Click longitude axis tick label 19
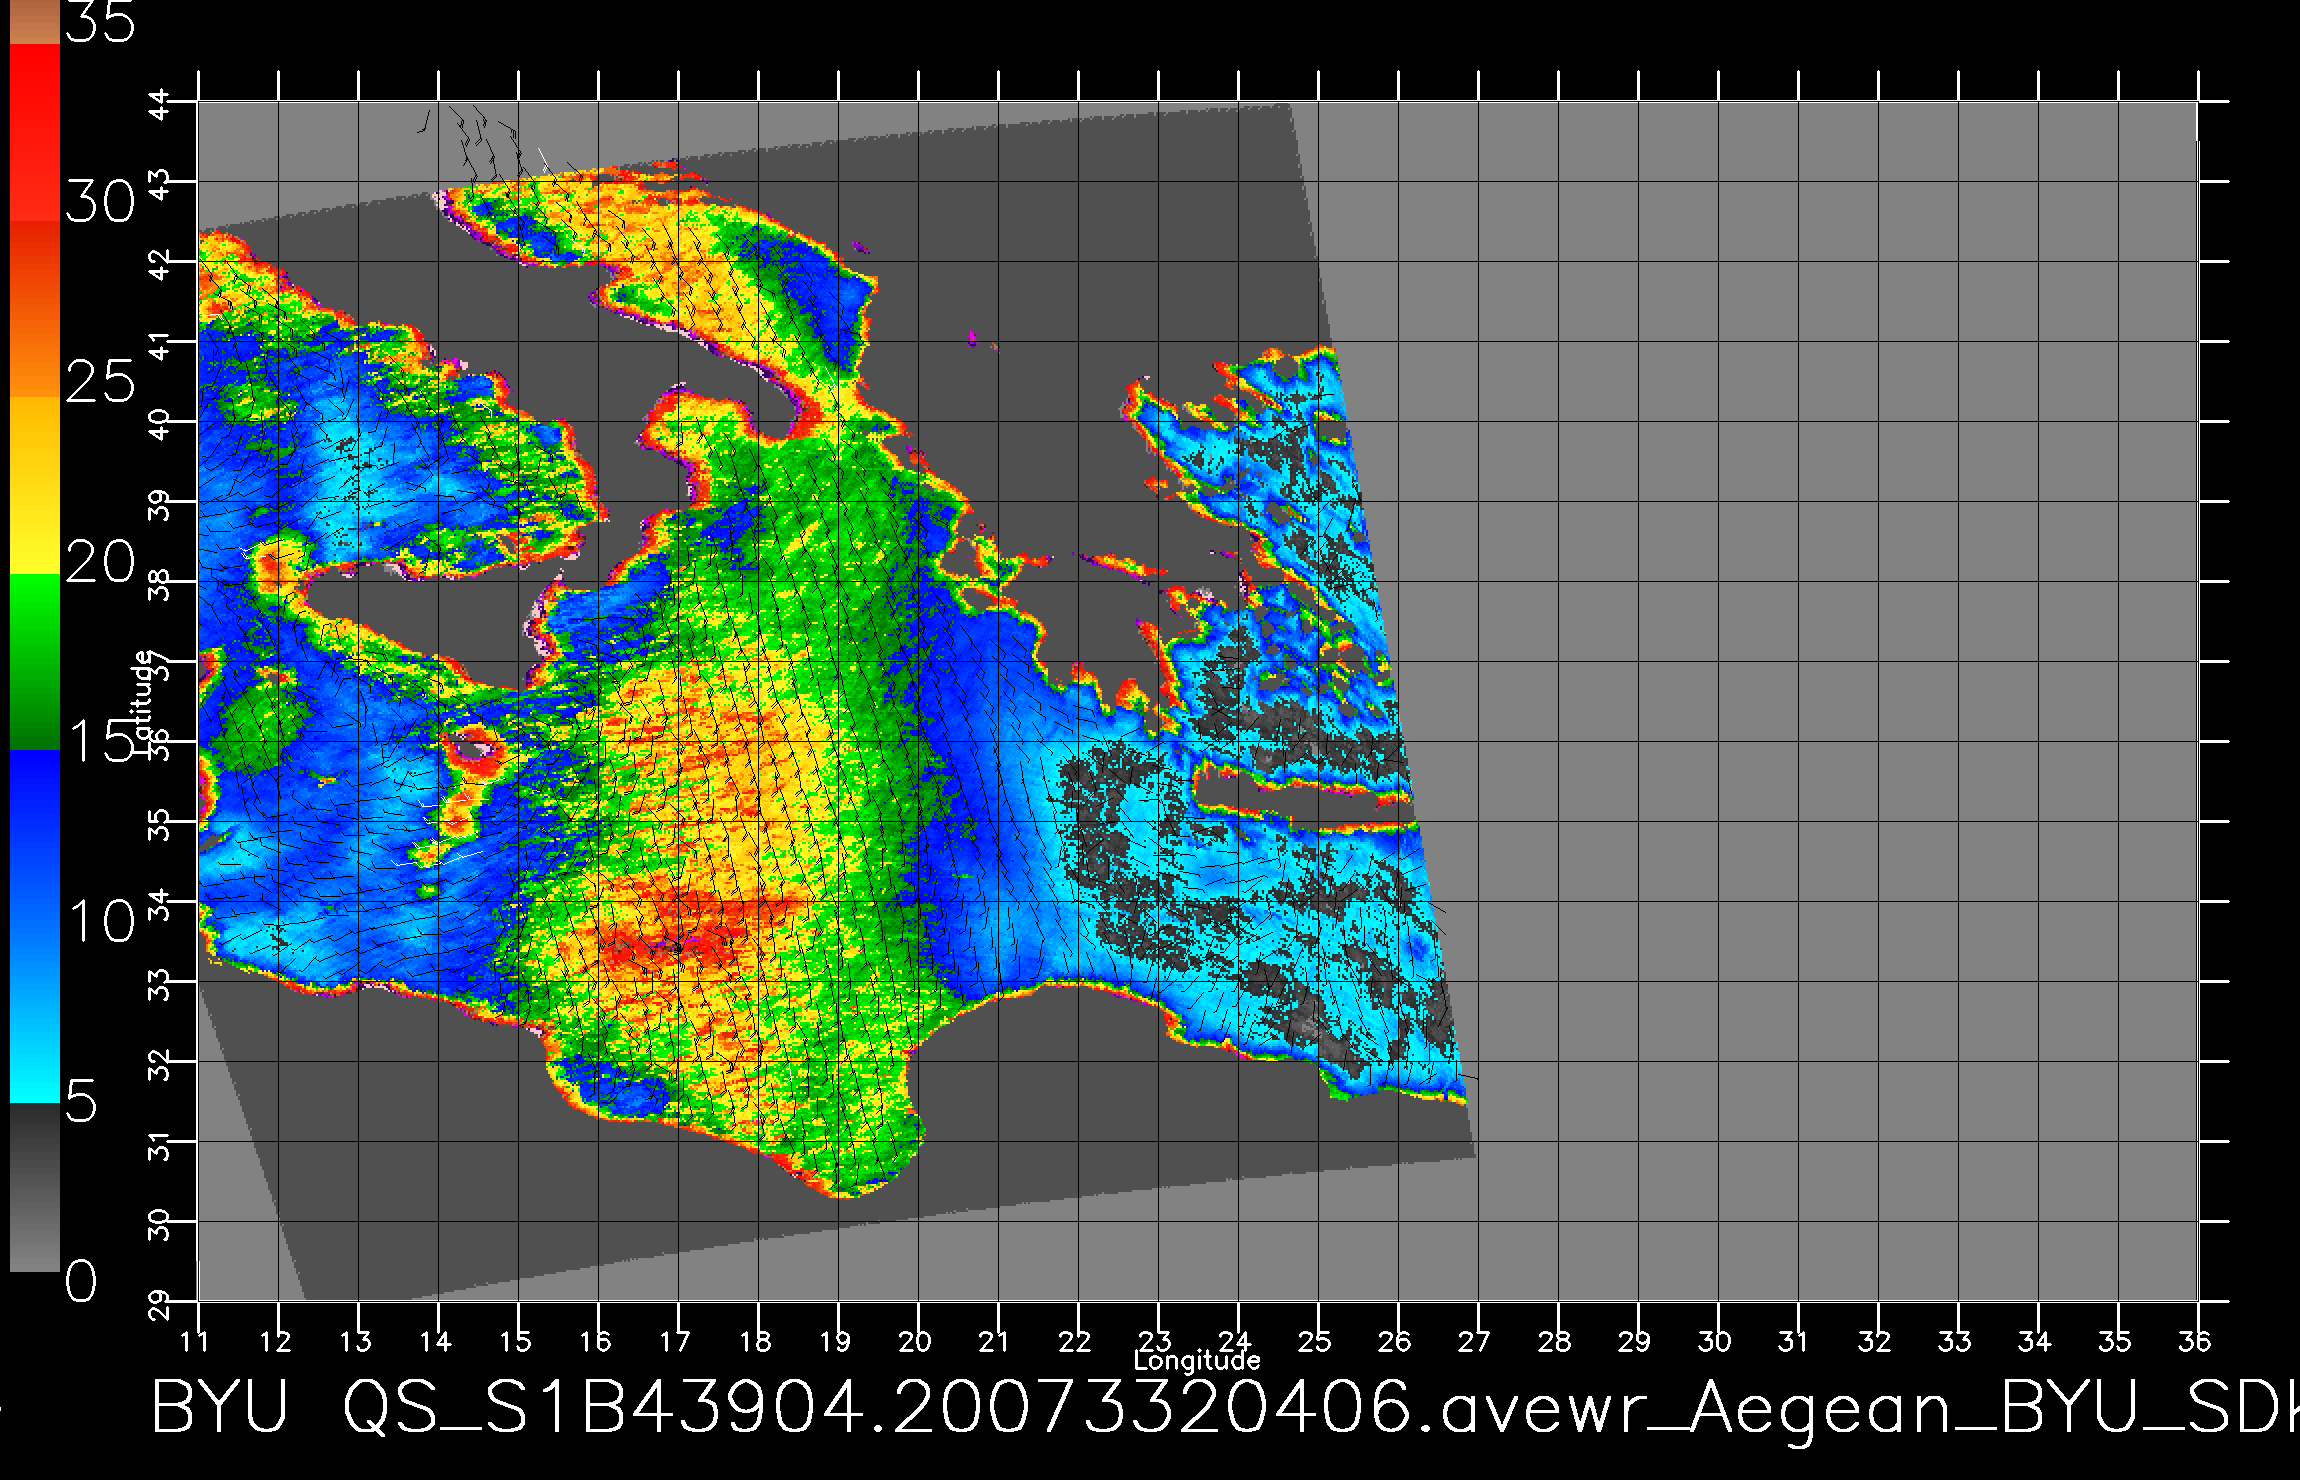Viewport: 2300px width, 1480px height. point(835,1341)
